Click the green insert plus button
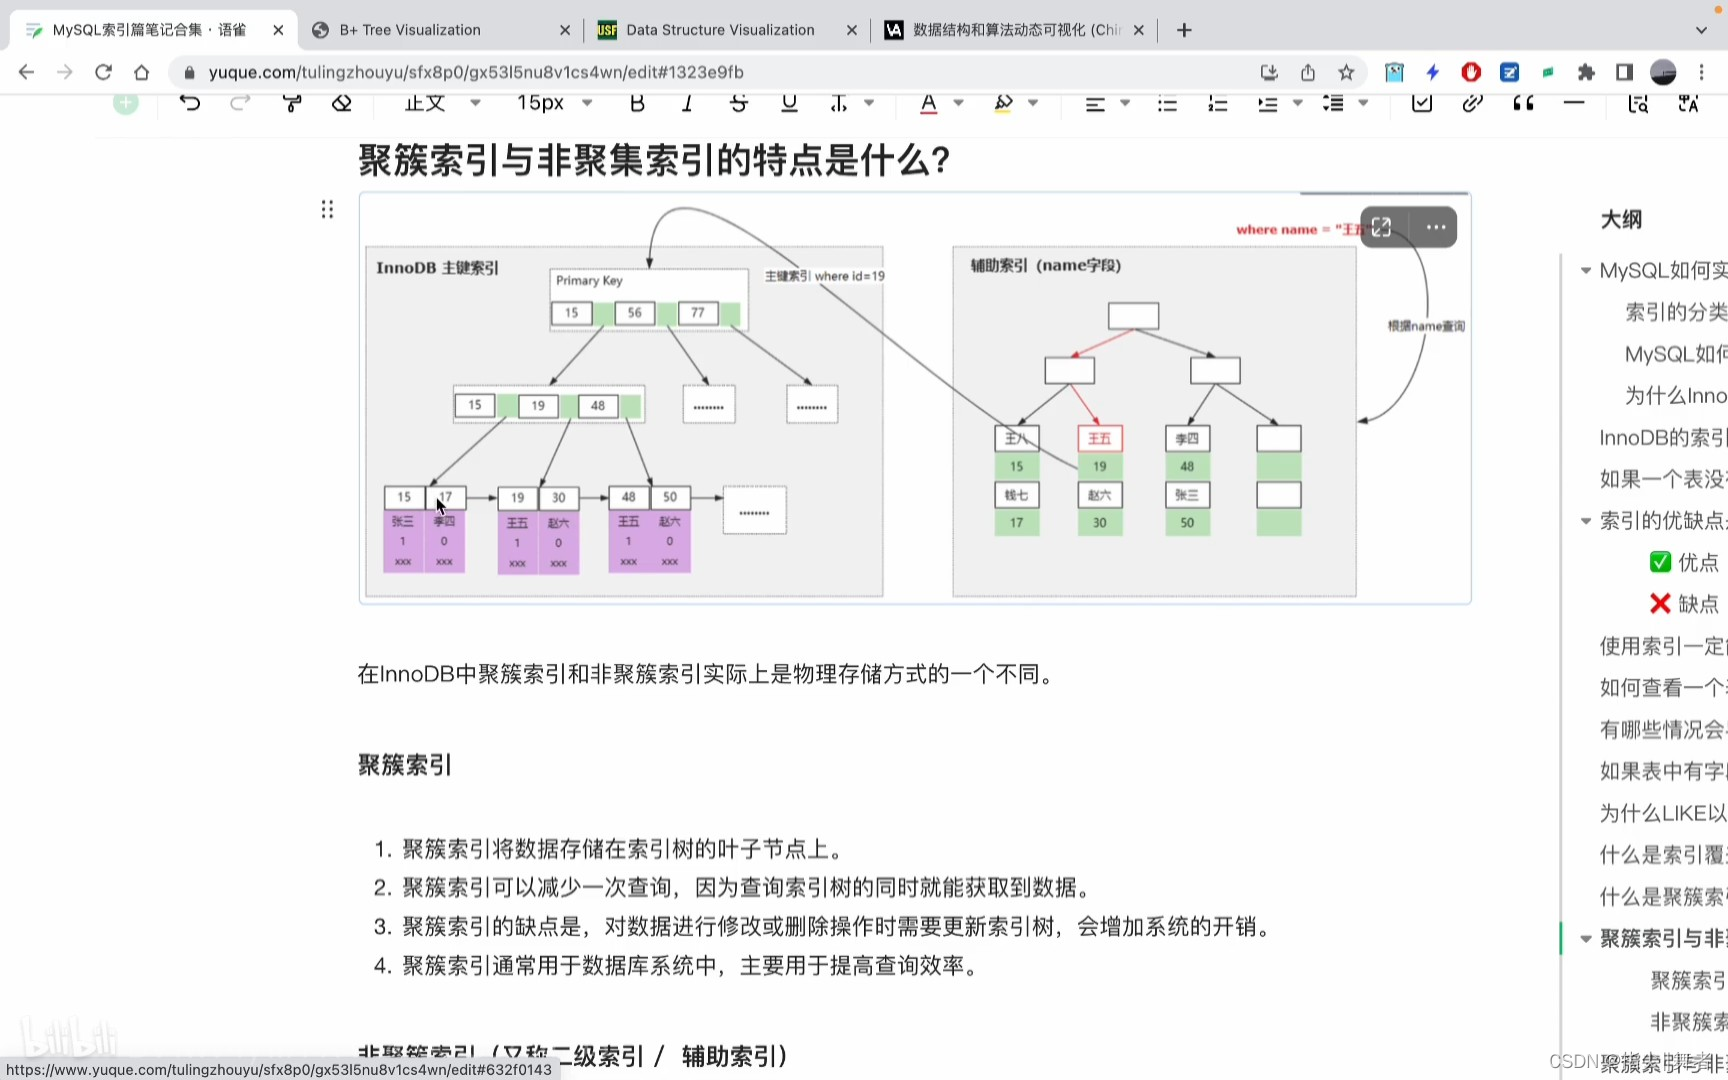This screenshot has height=1080, width=1728. tap(126, 102)
